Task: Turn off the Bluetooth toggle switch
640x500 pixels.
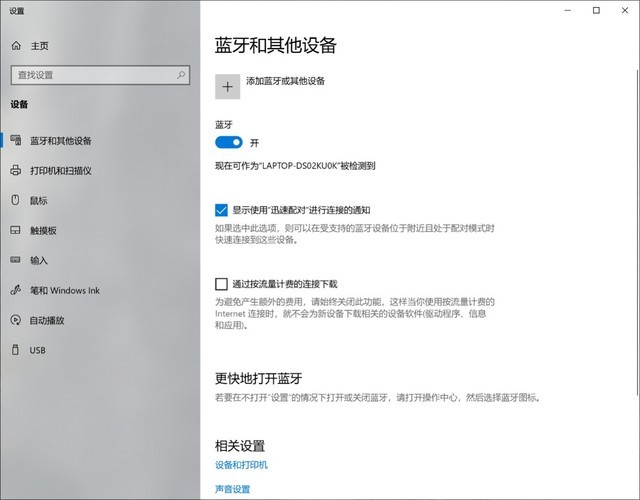Action: 229,142
